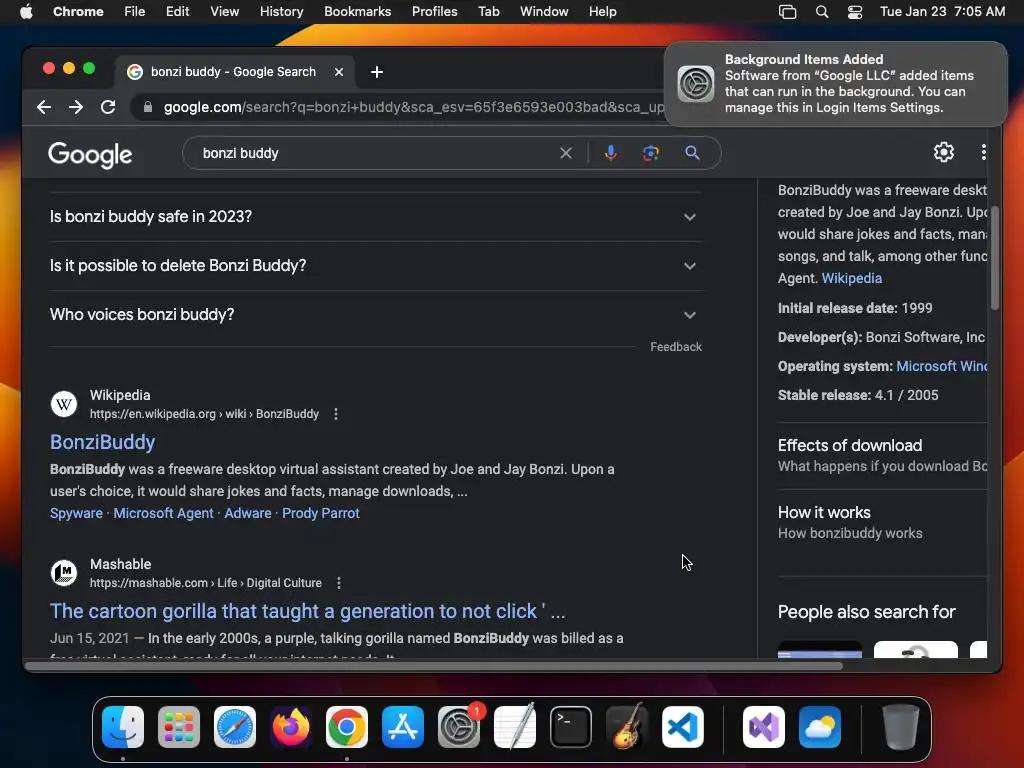Click the Mashable favicon in the search result
Image resolution: width=1024 pixels, height=768 pixels.
[x=64, y=573]
